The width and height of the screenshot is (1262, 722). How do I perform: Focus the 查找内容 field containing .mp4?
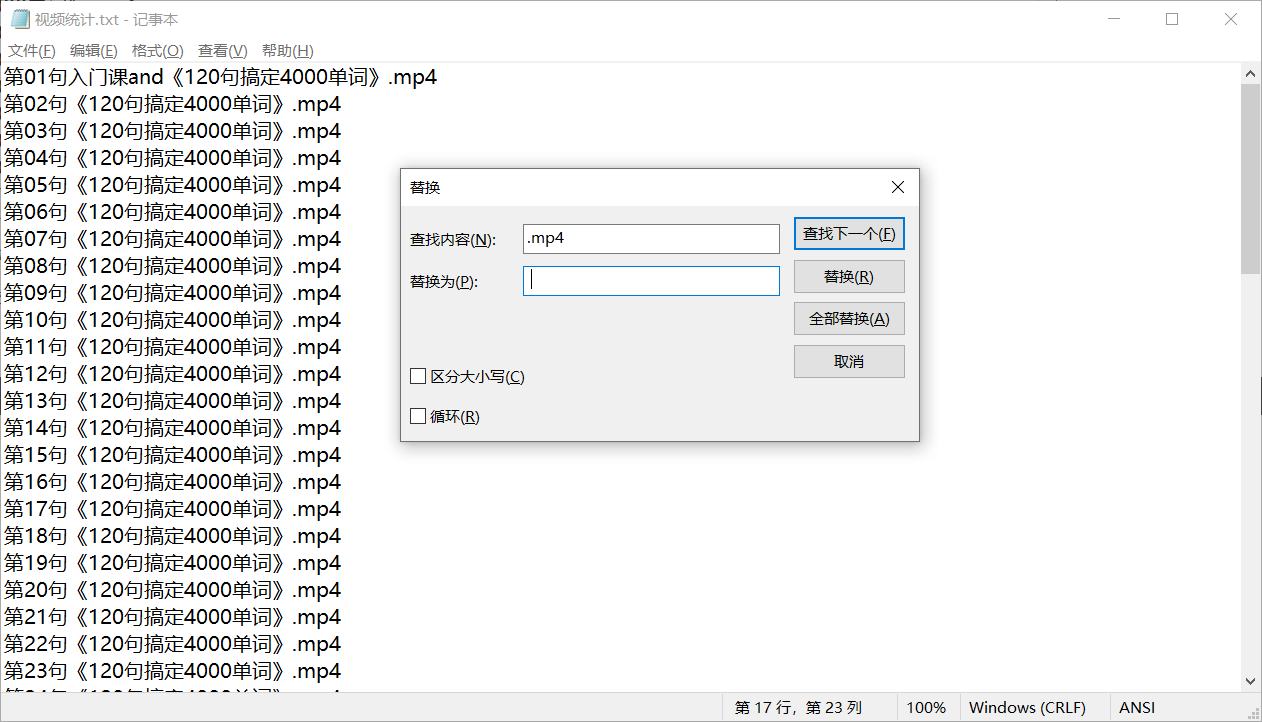click(x=651, y=239)
